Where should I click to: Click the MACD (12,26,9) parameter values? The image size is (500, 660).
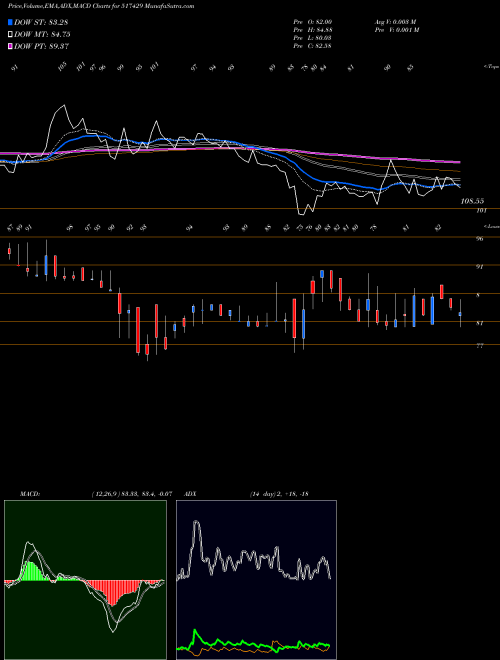132,494
